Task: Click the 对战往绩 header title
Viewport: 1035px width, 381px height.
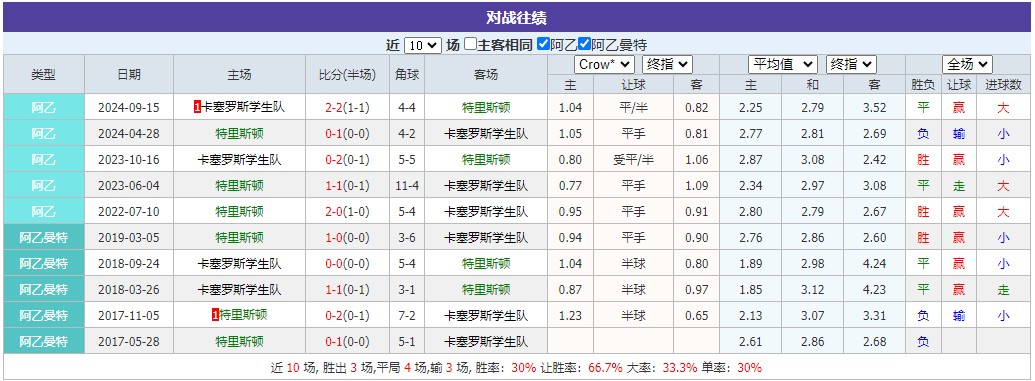Action: point(516,18)
